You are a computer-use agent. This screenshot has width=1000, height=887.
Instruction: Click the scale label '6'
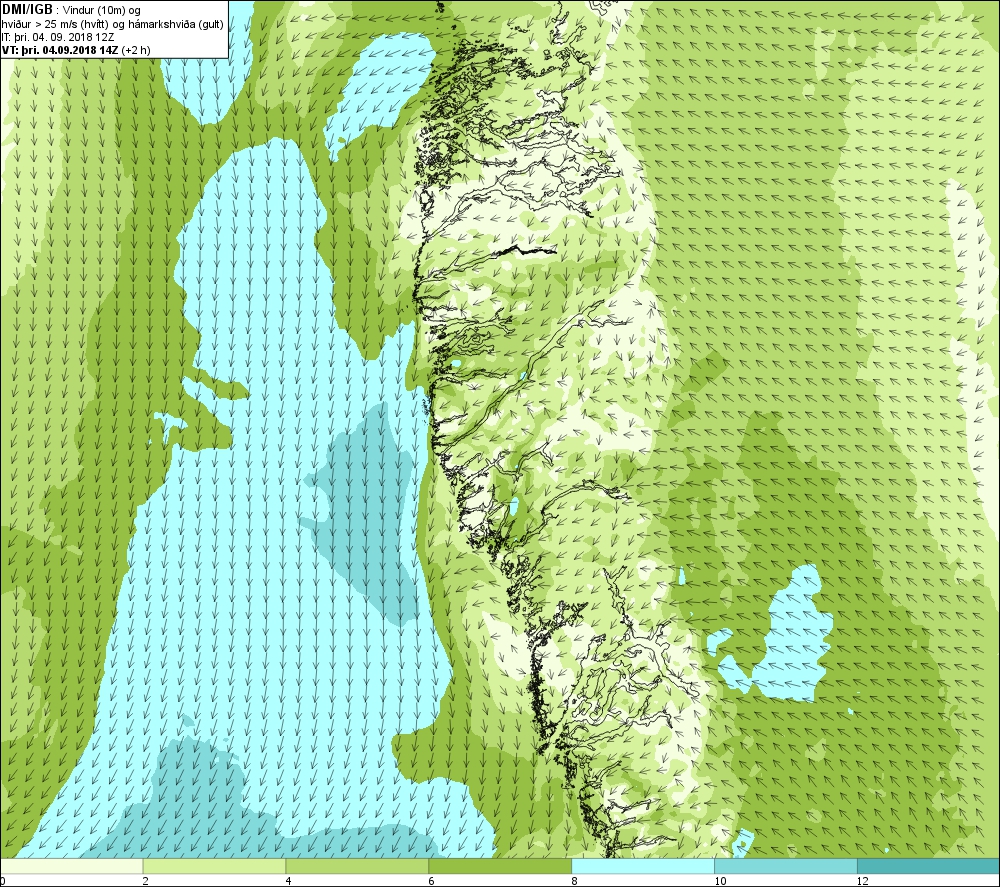click(432, 881)
